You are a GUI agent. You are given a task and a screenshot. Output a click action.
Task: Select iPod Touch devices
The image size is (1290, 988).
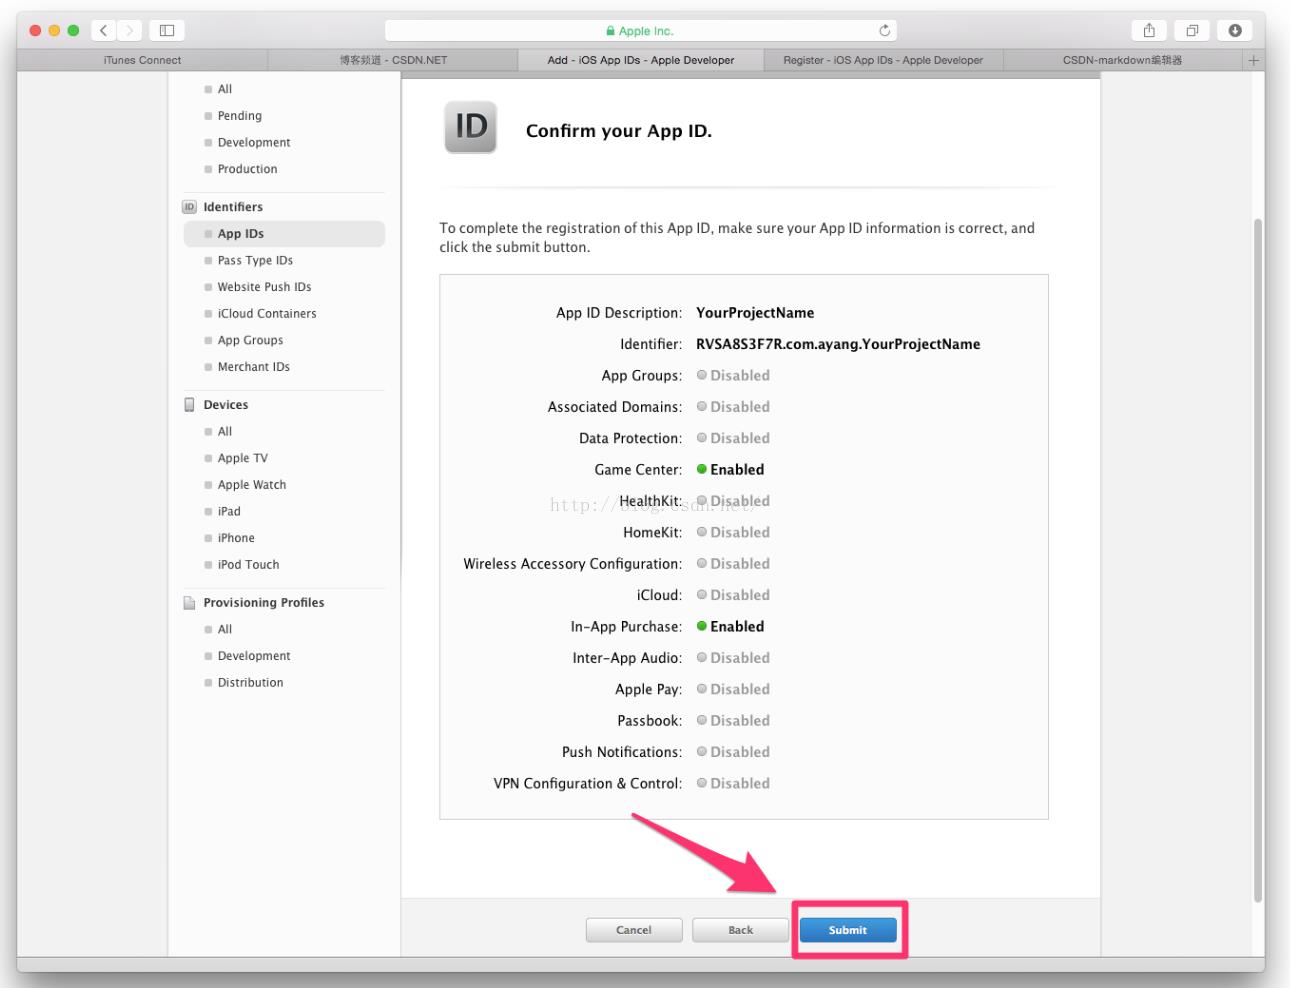[248, 565]
